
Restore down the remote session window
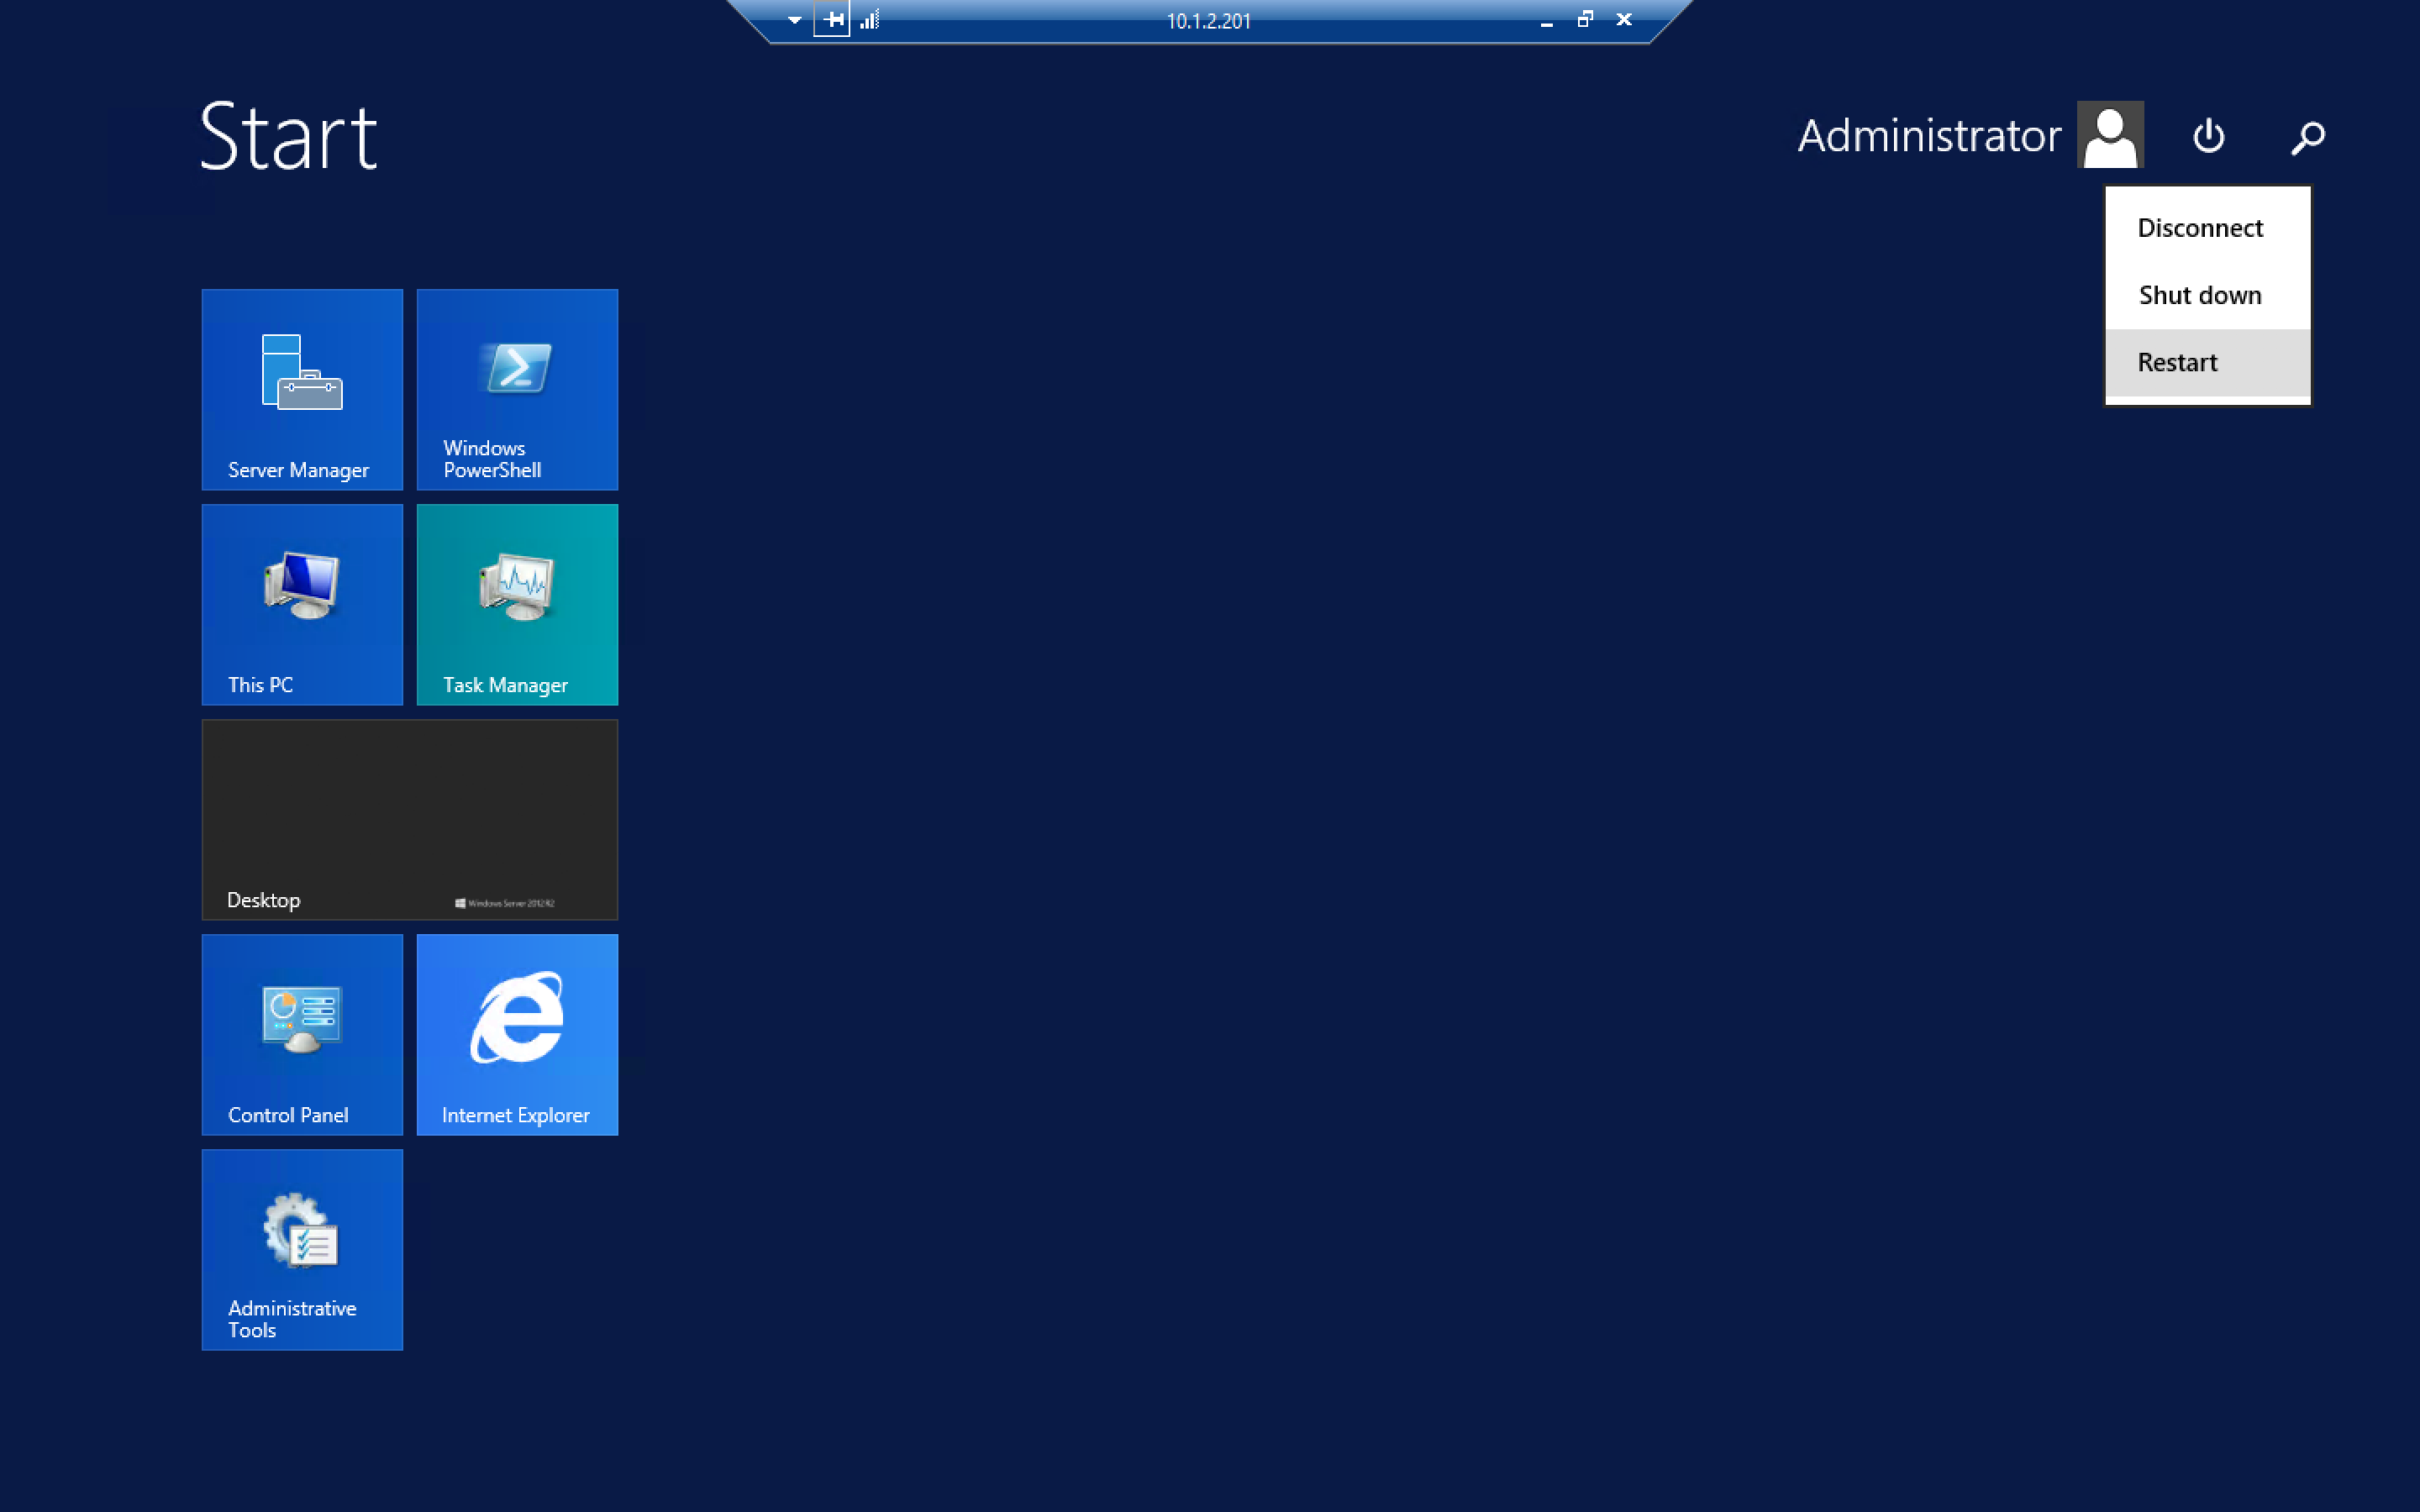click(1585, 19)
